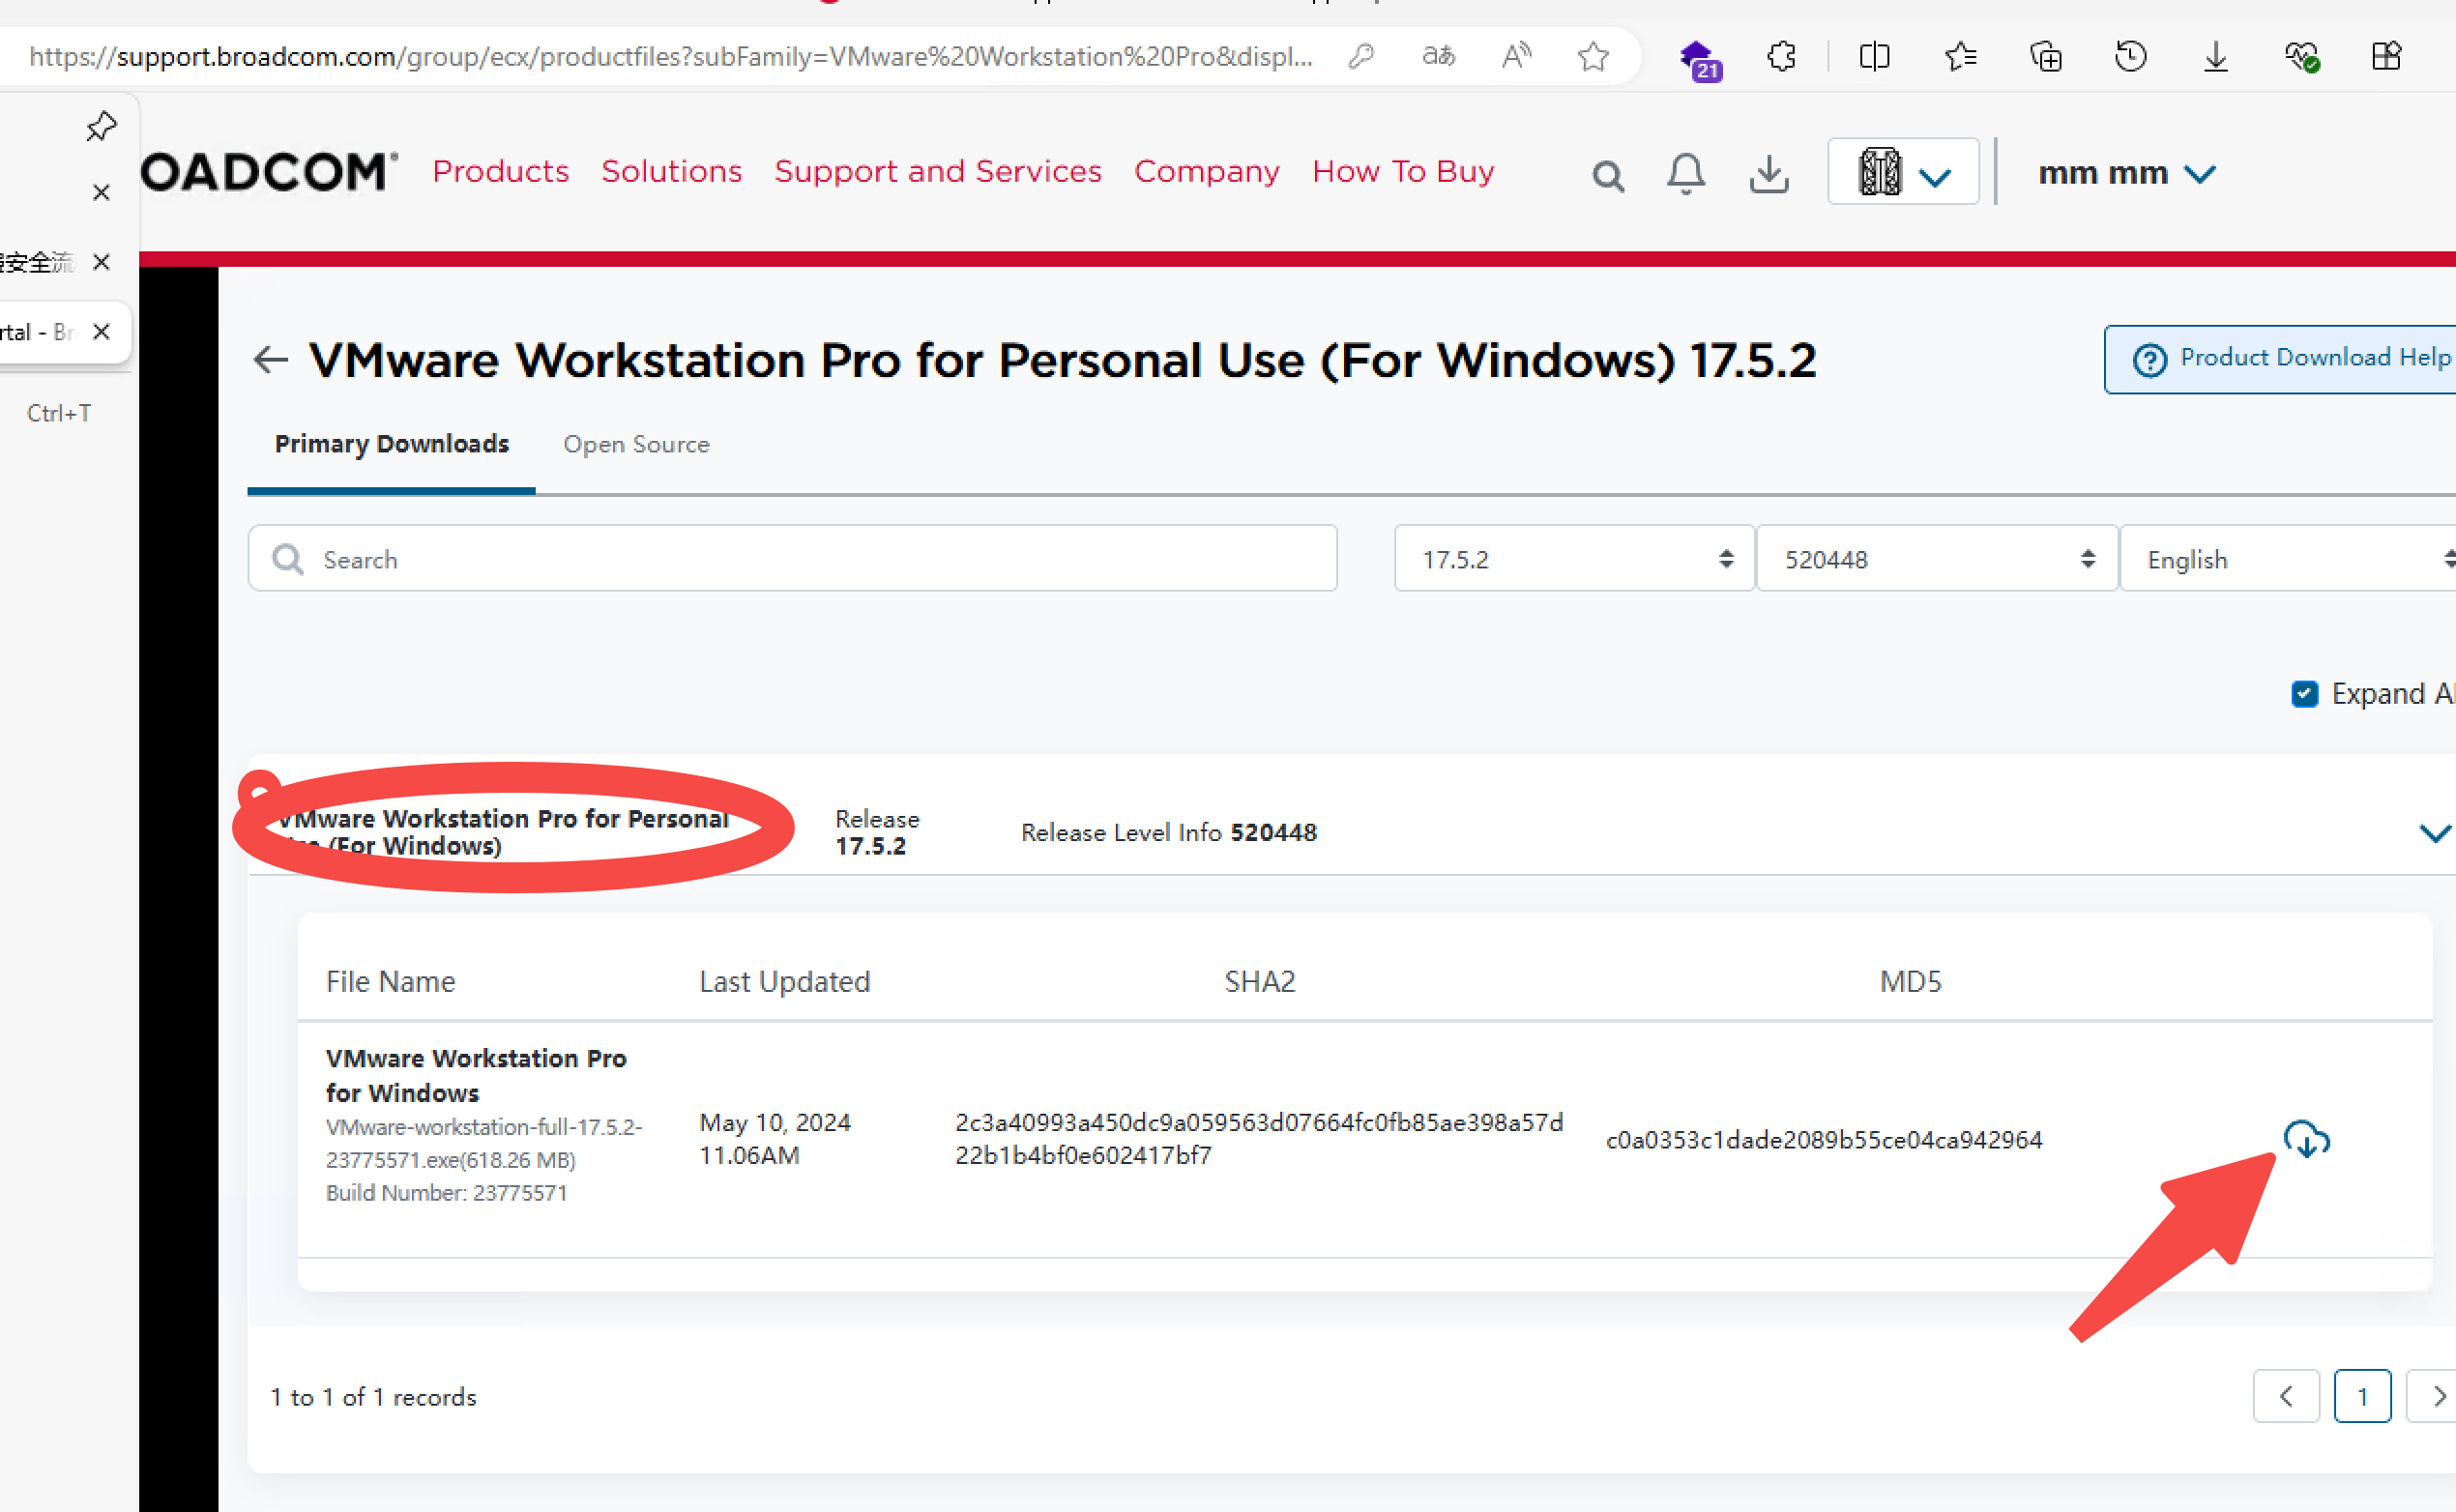Screen dimensions: 2456x1512
Task: Switch to Open Source tab
Action: (x=636, y=444)
